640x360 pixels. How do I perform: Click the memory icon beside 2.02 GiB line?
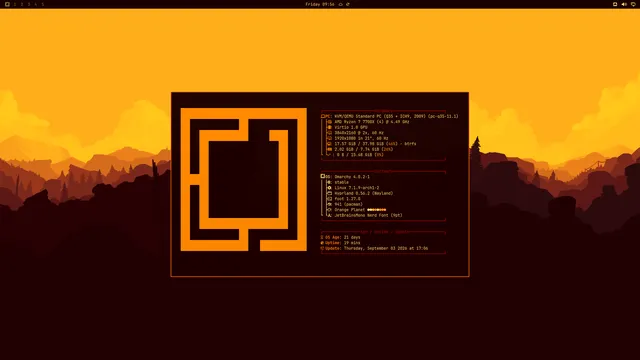[x=329, y=149]
